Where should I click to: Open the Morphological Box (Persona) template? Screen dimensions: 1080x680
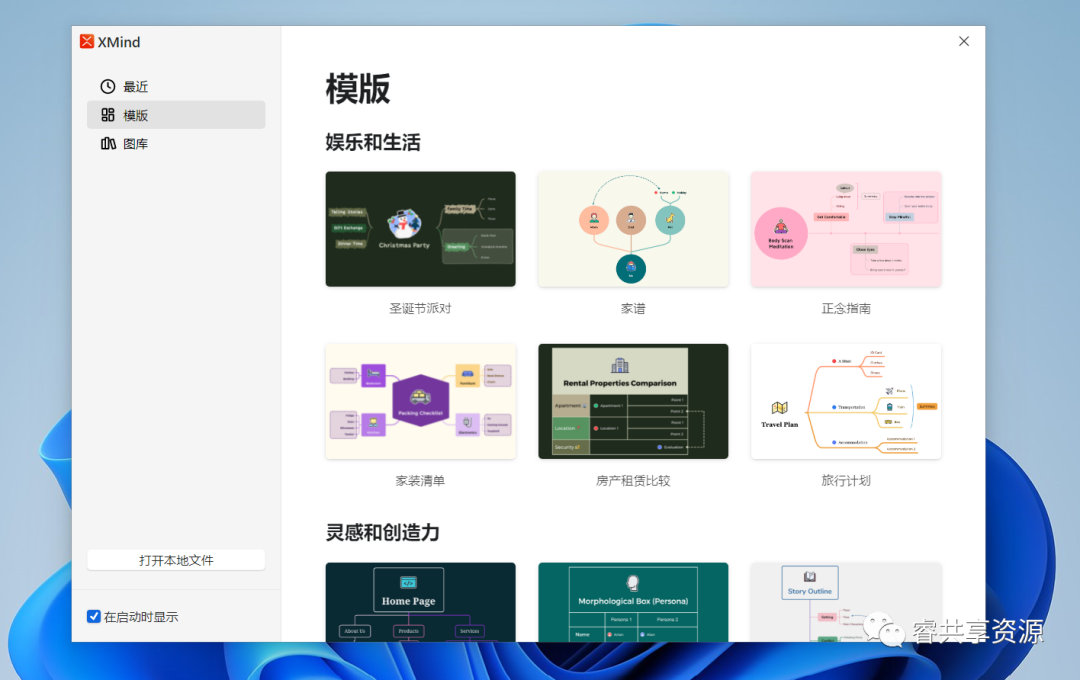[633, 602]
